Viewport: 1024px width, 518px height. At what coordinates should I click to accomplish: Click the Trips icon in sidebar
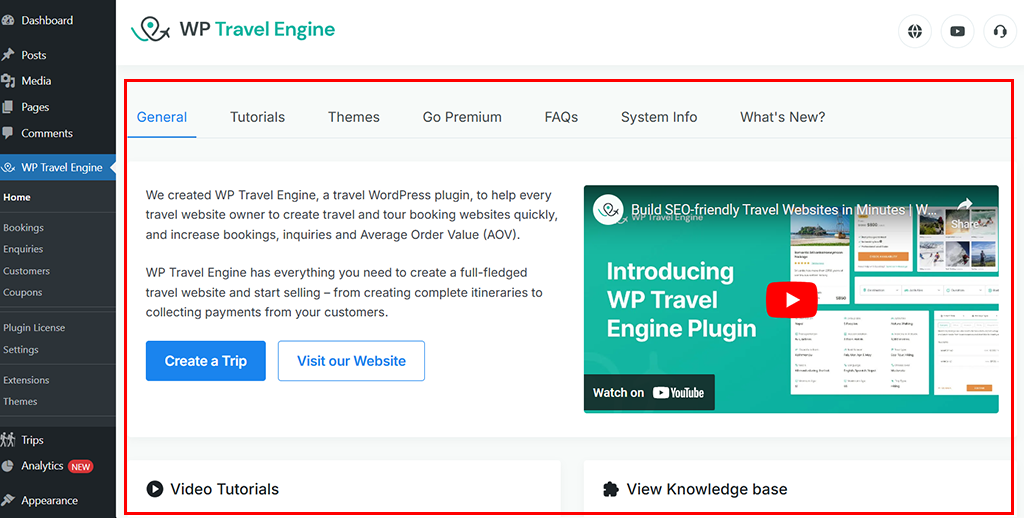8,440
